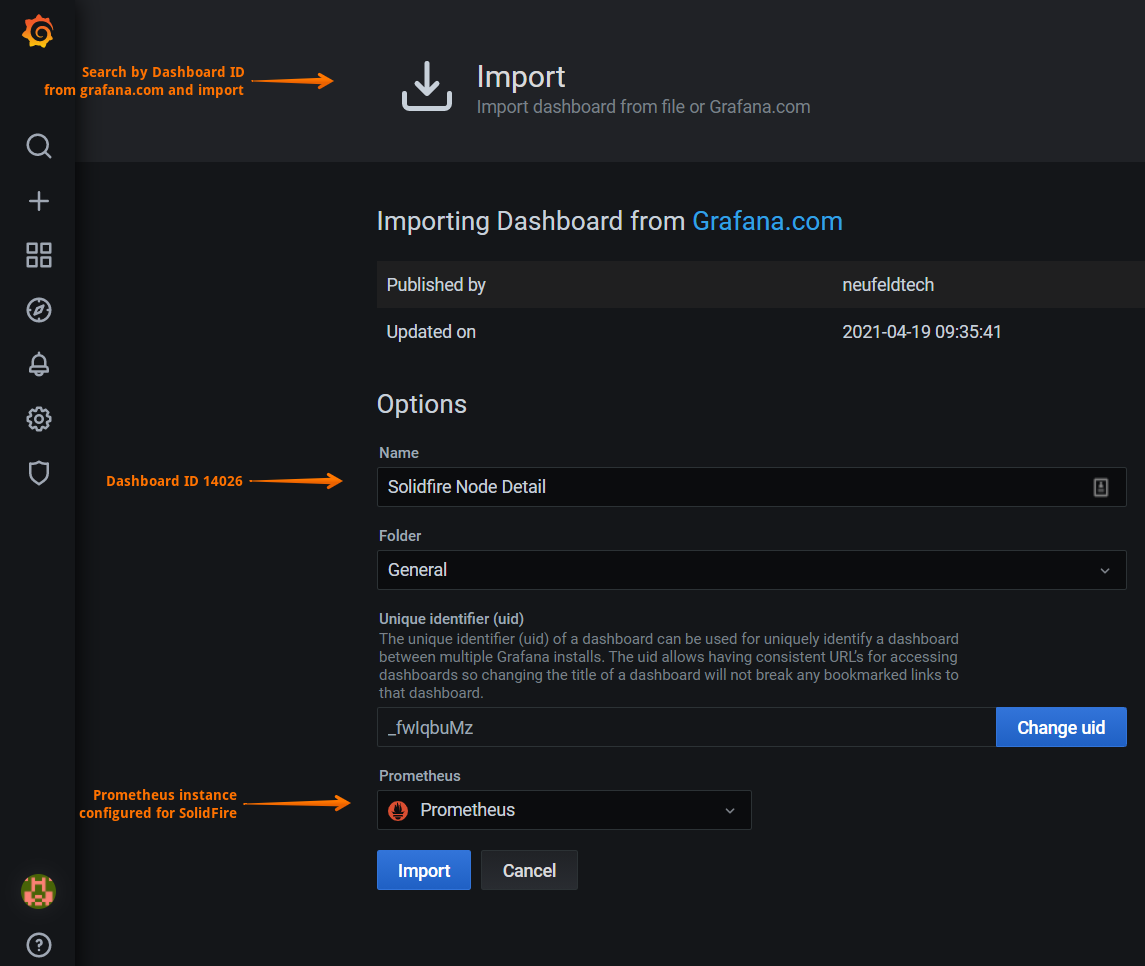
Task: Expand the Folder dropdown showing General
Action: [751, 570]
